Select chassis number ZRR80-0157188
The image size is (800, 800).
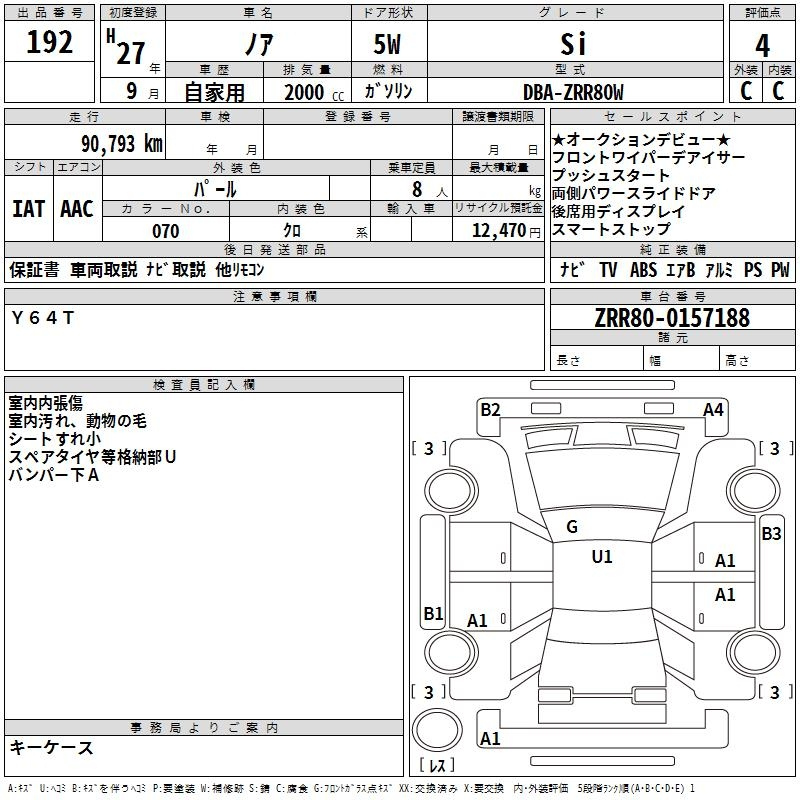(672, 318)
